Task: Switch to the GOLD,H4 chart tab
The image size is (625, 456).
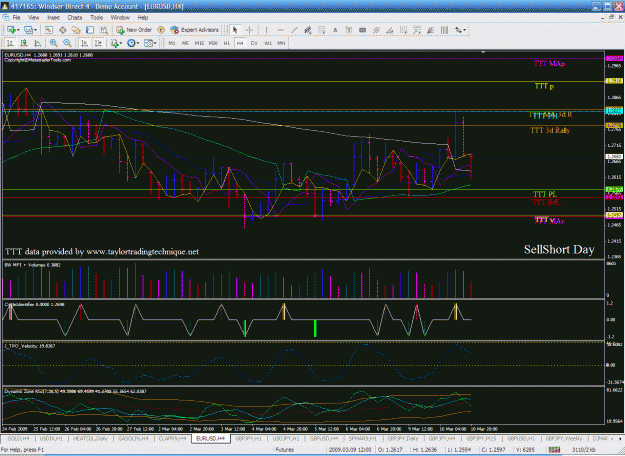Action: [18, 438]
